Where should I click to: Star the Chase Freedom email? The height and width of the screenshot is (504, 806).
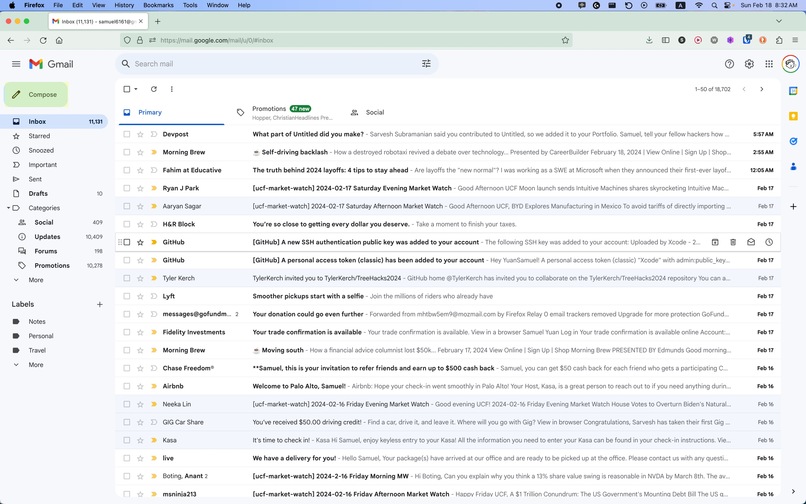(x=140, y=368)
